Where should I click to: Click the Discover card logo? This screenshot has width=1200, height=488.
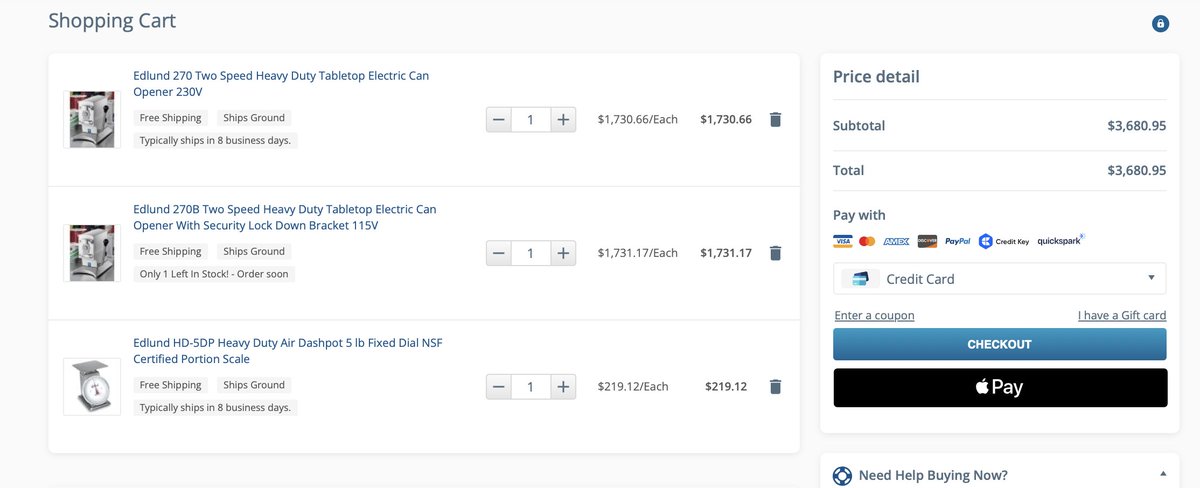[927, 241]
